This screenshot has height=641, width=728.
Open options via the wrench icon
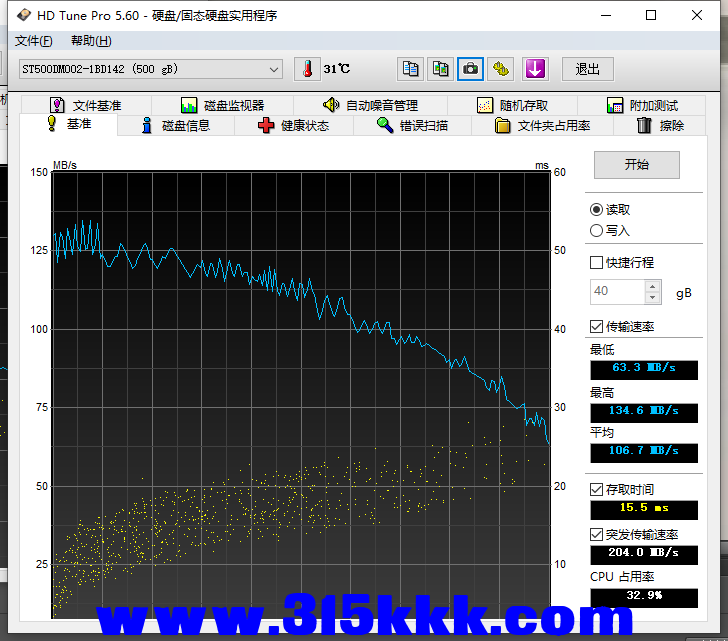[501, 69]
